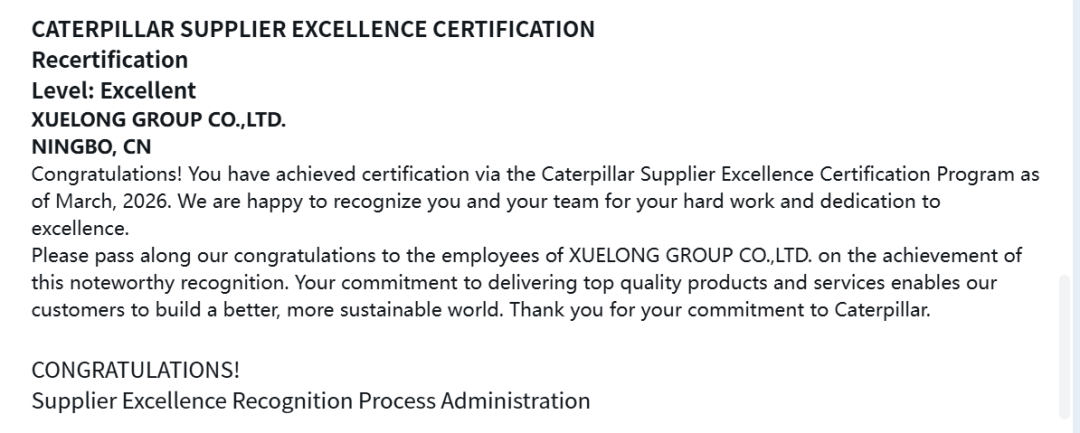Viewport: 1080px width, 433px height.
Task: Click the bold "XUELONG GROUP CO.,LTD." company name
Action: (x=159, y=120)
